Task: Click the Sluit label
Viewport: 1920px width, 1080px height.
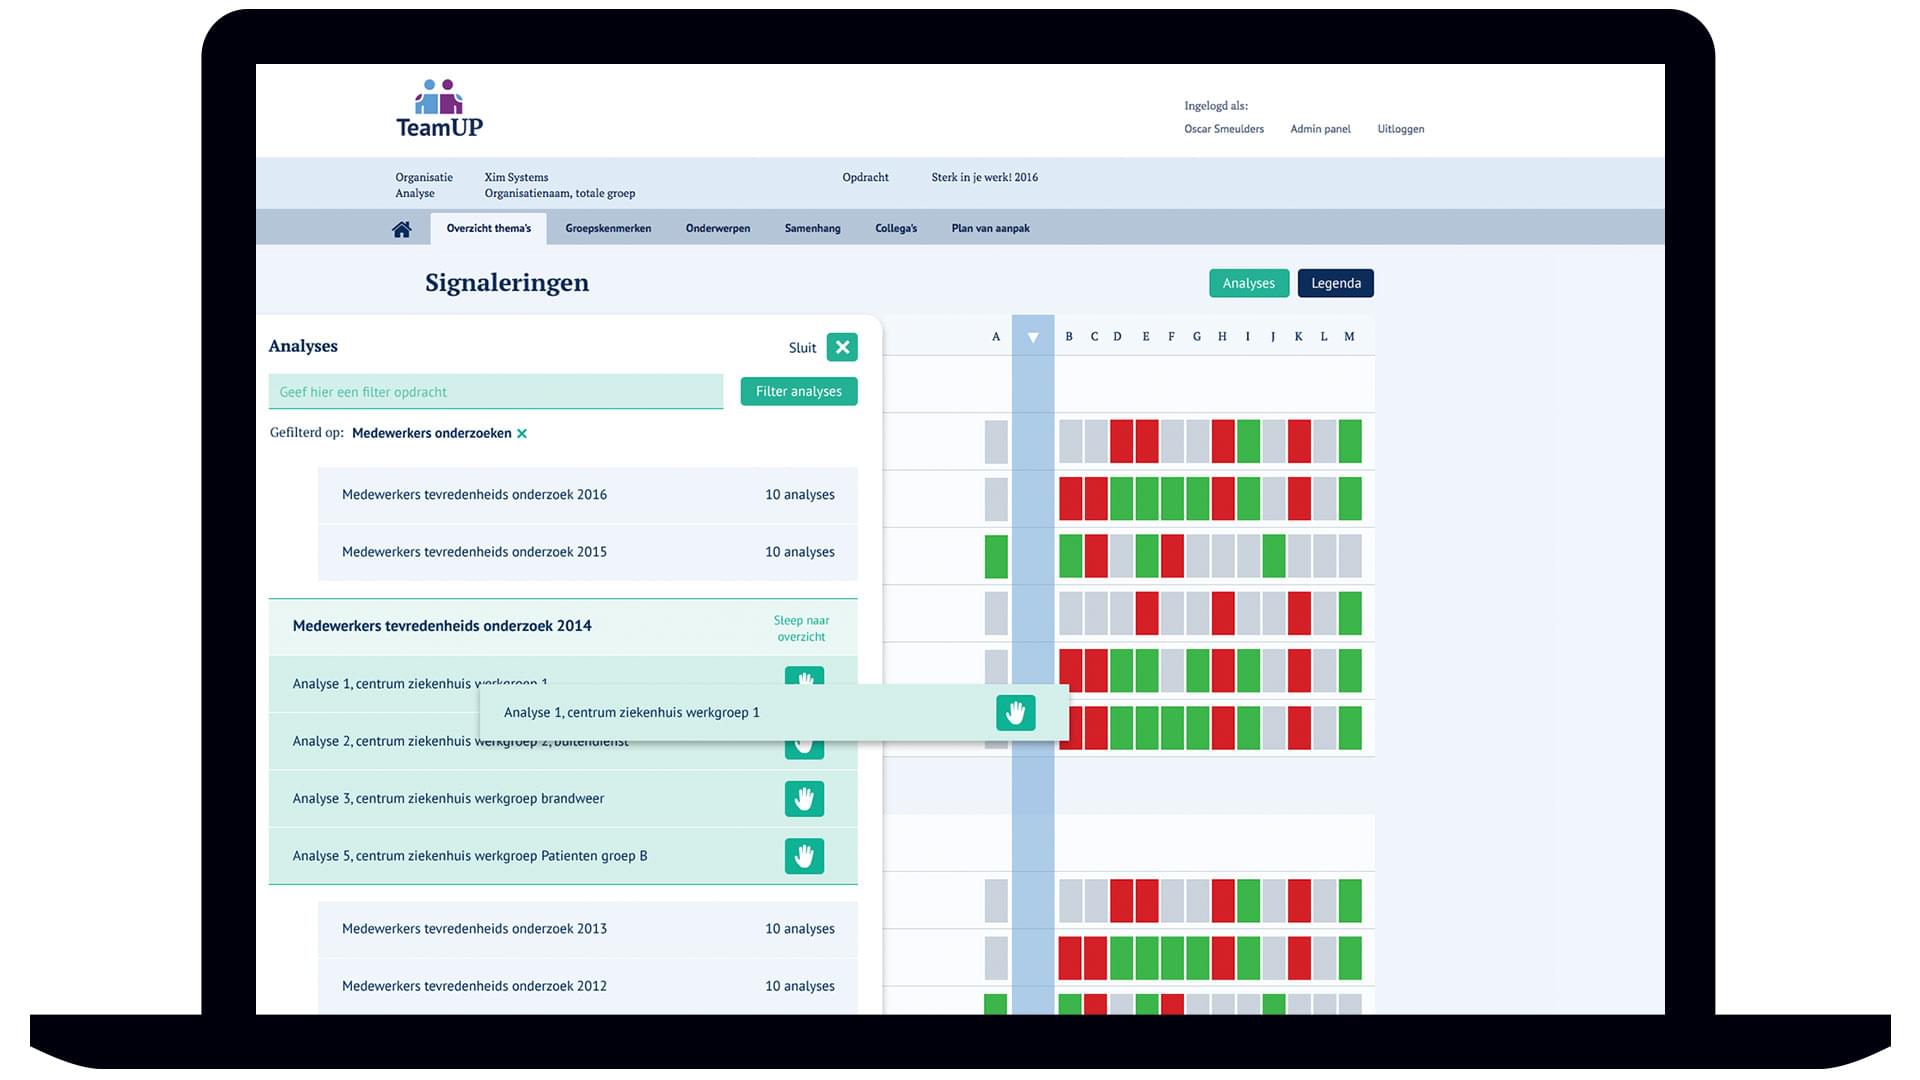Action: [802, 348]
